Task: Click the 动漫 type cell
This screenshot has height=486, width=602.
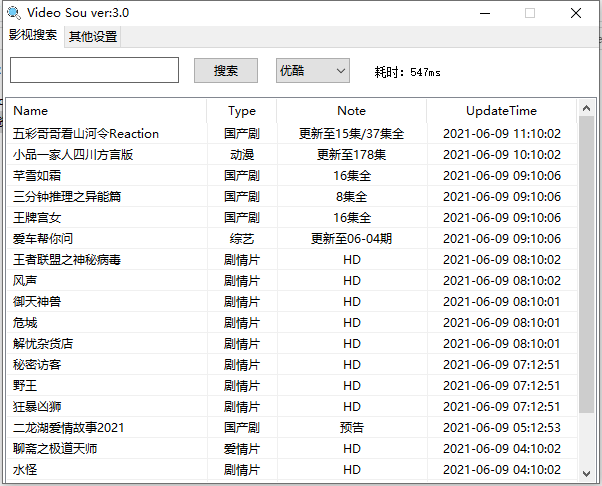Action: click(x=242, y=155)
